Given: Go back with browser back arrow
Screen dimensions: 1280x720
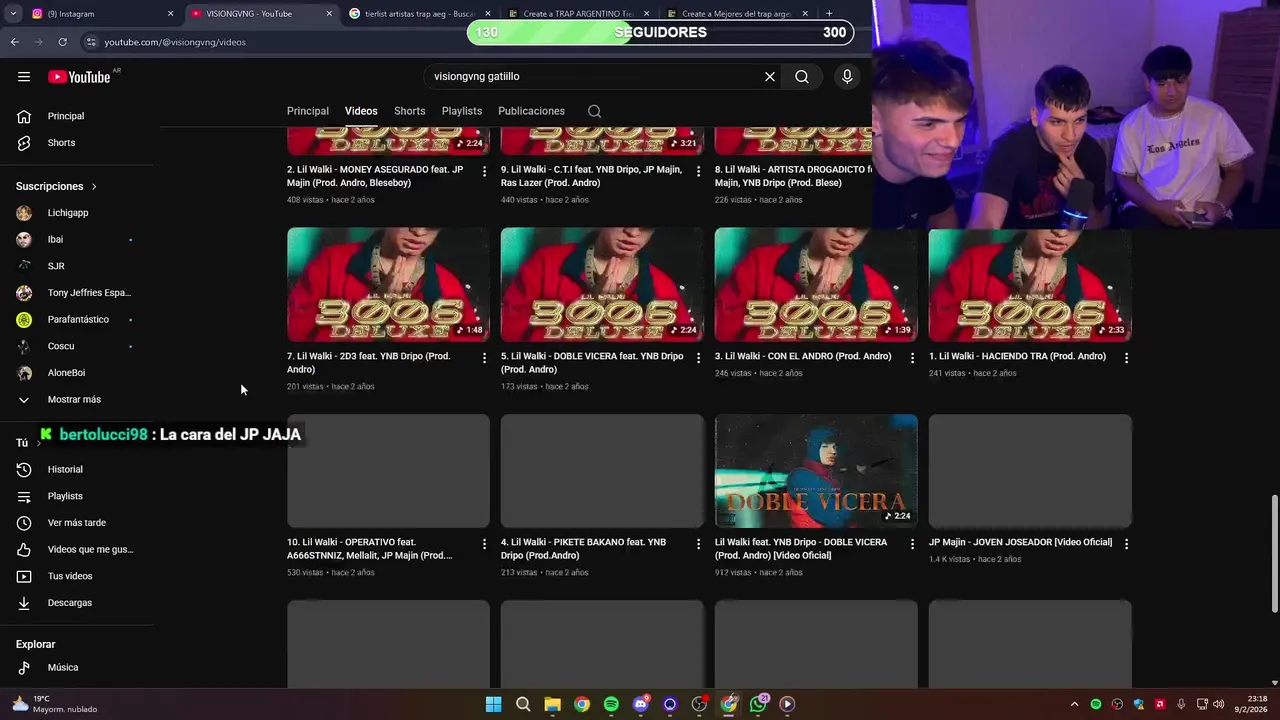Looking at the screenshot, I should click(14, 42).
